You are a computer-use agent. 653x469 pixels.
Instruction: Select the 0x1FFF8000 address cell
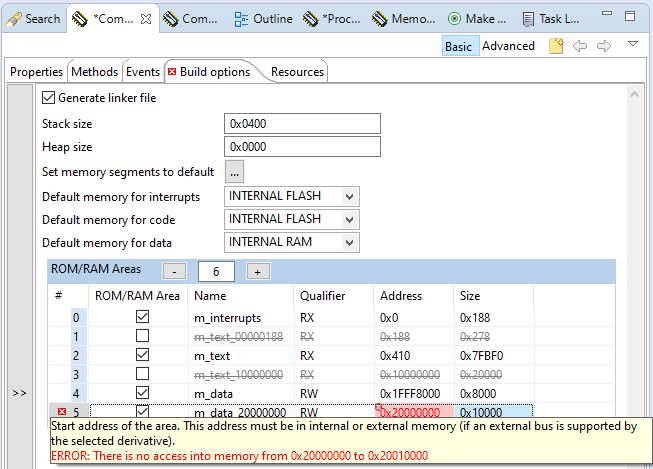pyautogui.click(x=414, y=394)
